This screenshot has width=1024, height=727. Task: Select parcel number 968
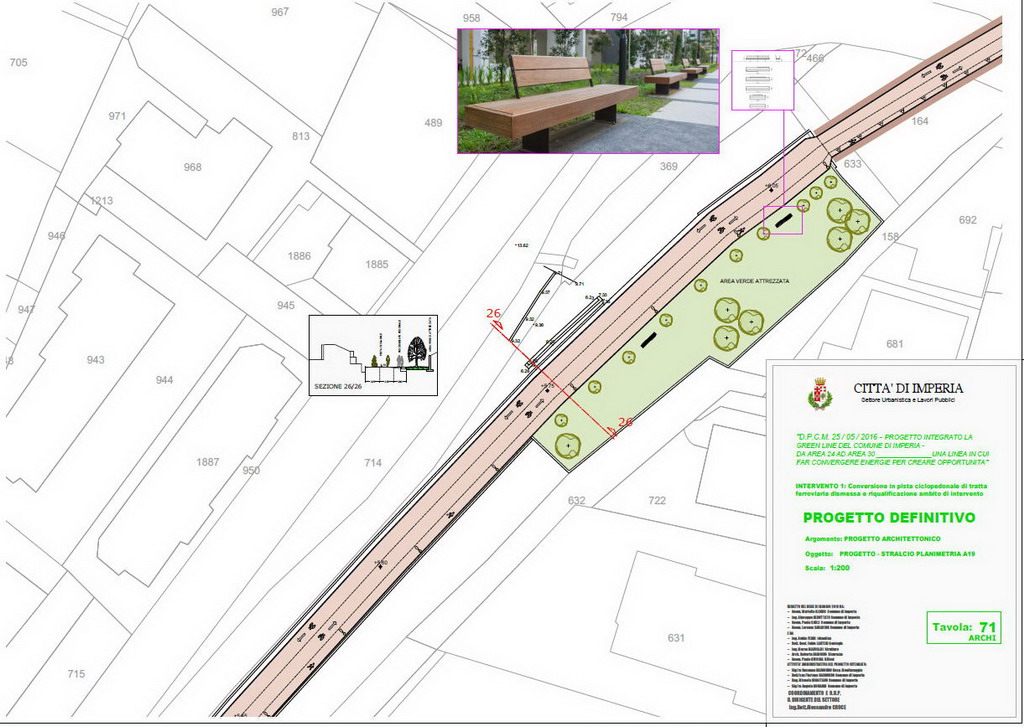(193, 167)
